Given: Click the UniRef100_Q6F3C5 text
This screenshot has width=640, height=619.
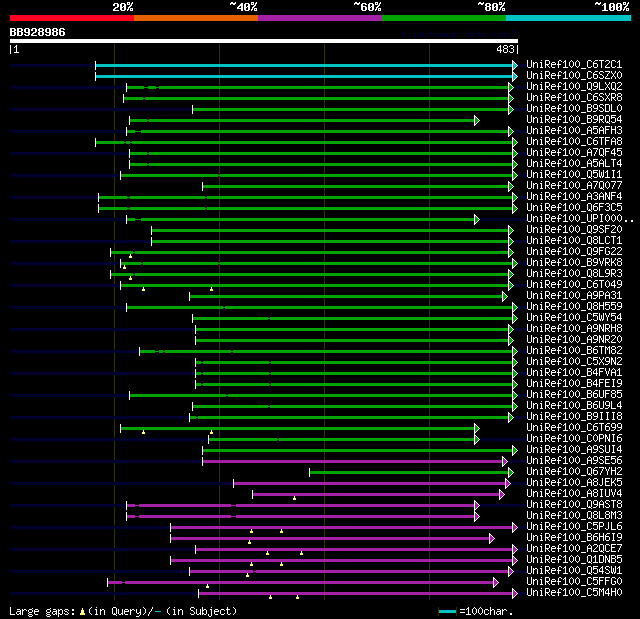Looking at the screenshot, I should (x=574, y=208).
